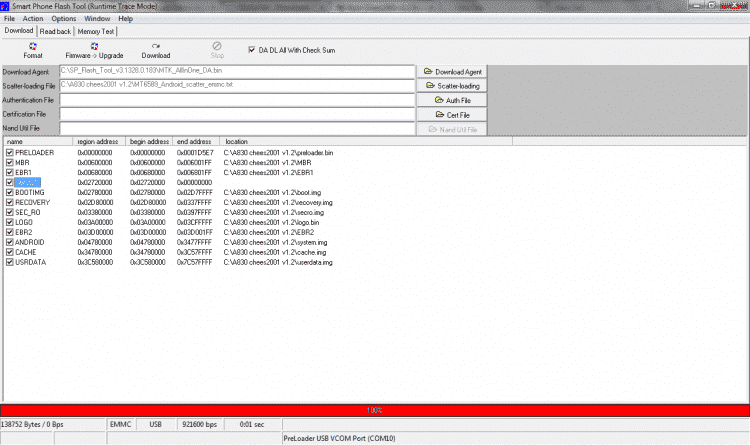
Task: Uncheck the USRDATA partition checkbox
Action: [10, 262]
